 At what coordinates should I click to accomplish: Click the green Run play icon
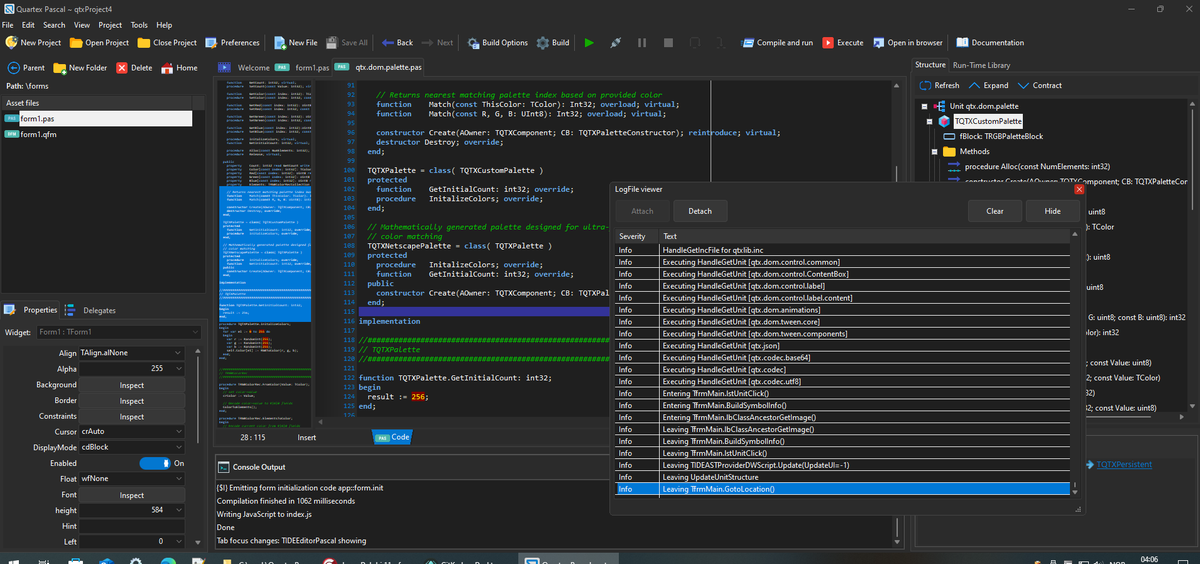click(x=589, y=43)
